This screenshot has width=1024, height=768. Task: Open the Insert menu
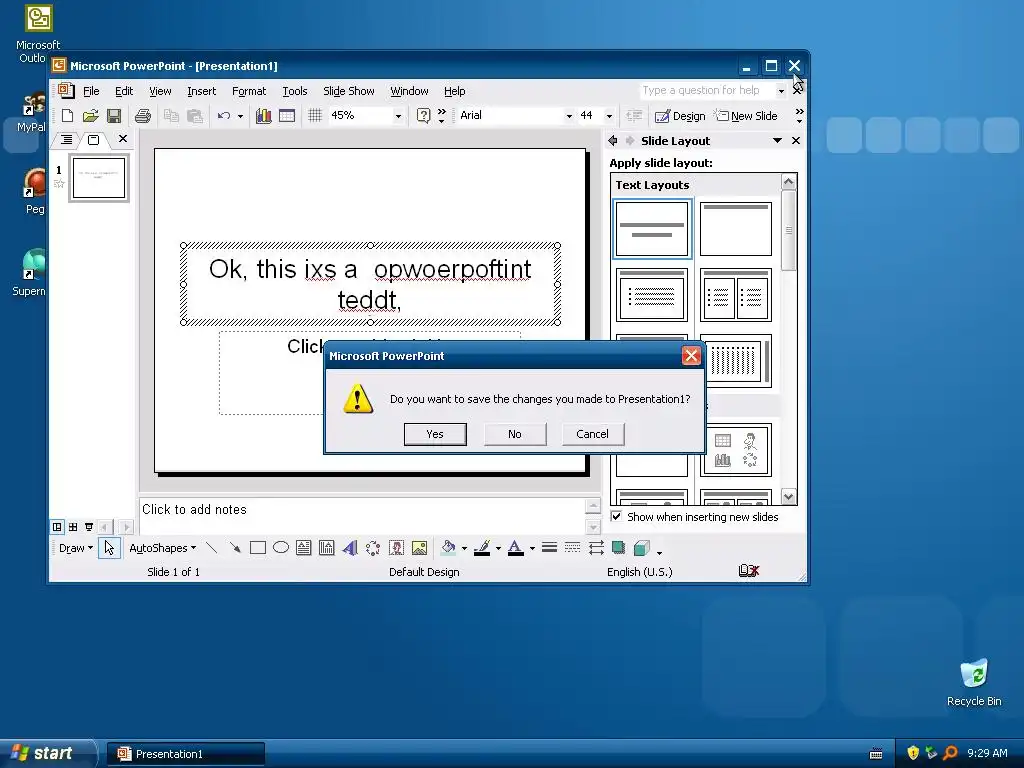pos(201,91)
